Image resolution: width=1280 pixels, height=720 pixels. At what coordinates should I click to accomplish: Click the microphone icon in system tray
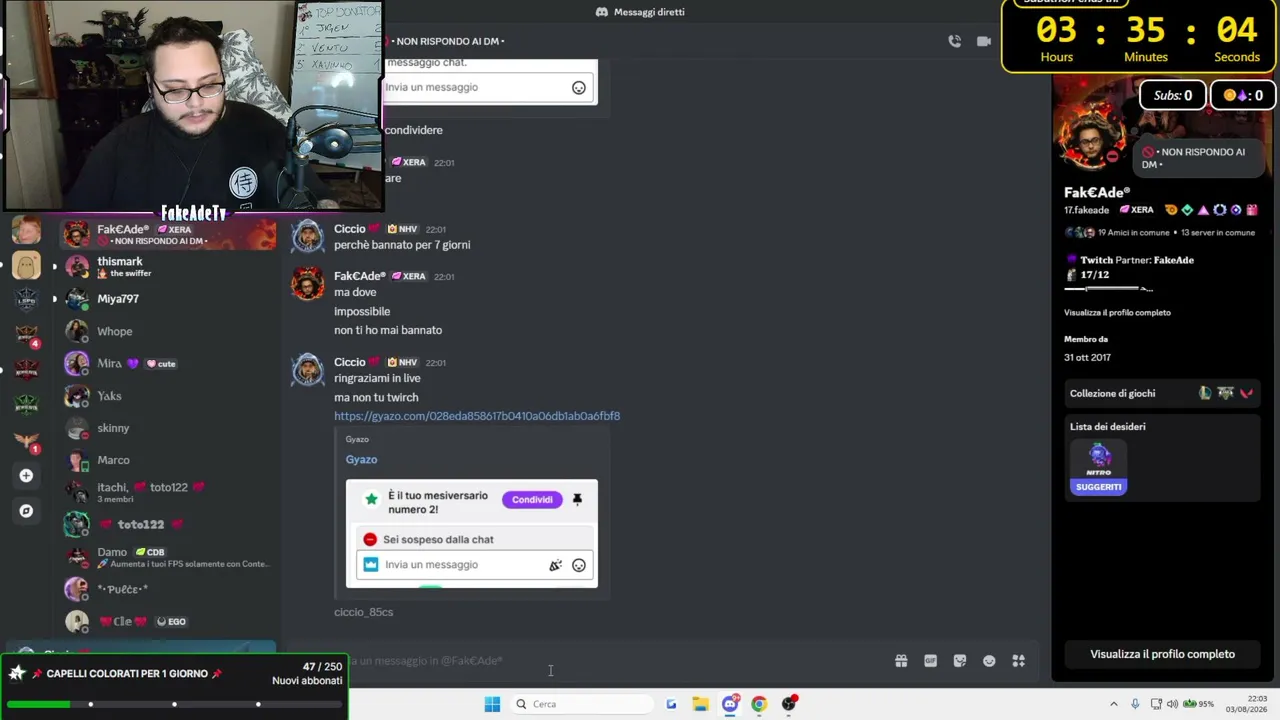click(1135, 704)
